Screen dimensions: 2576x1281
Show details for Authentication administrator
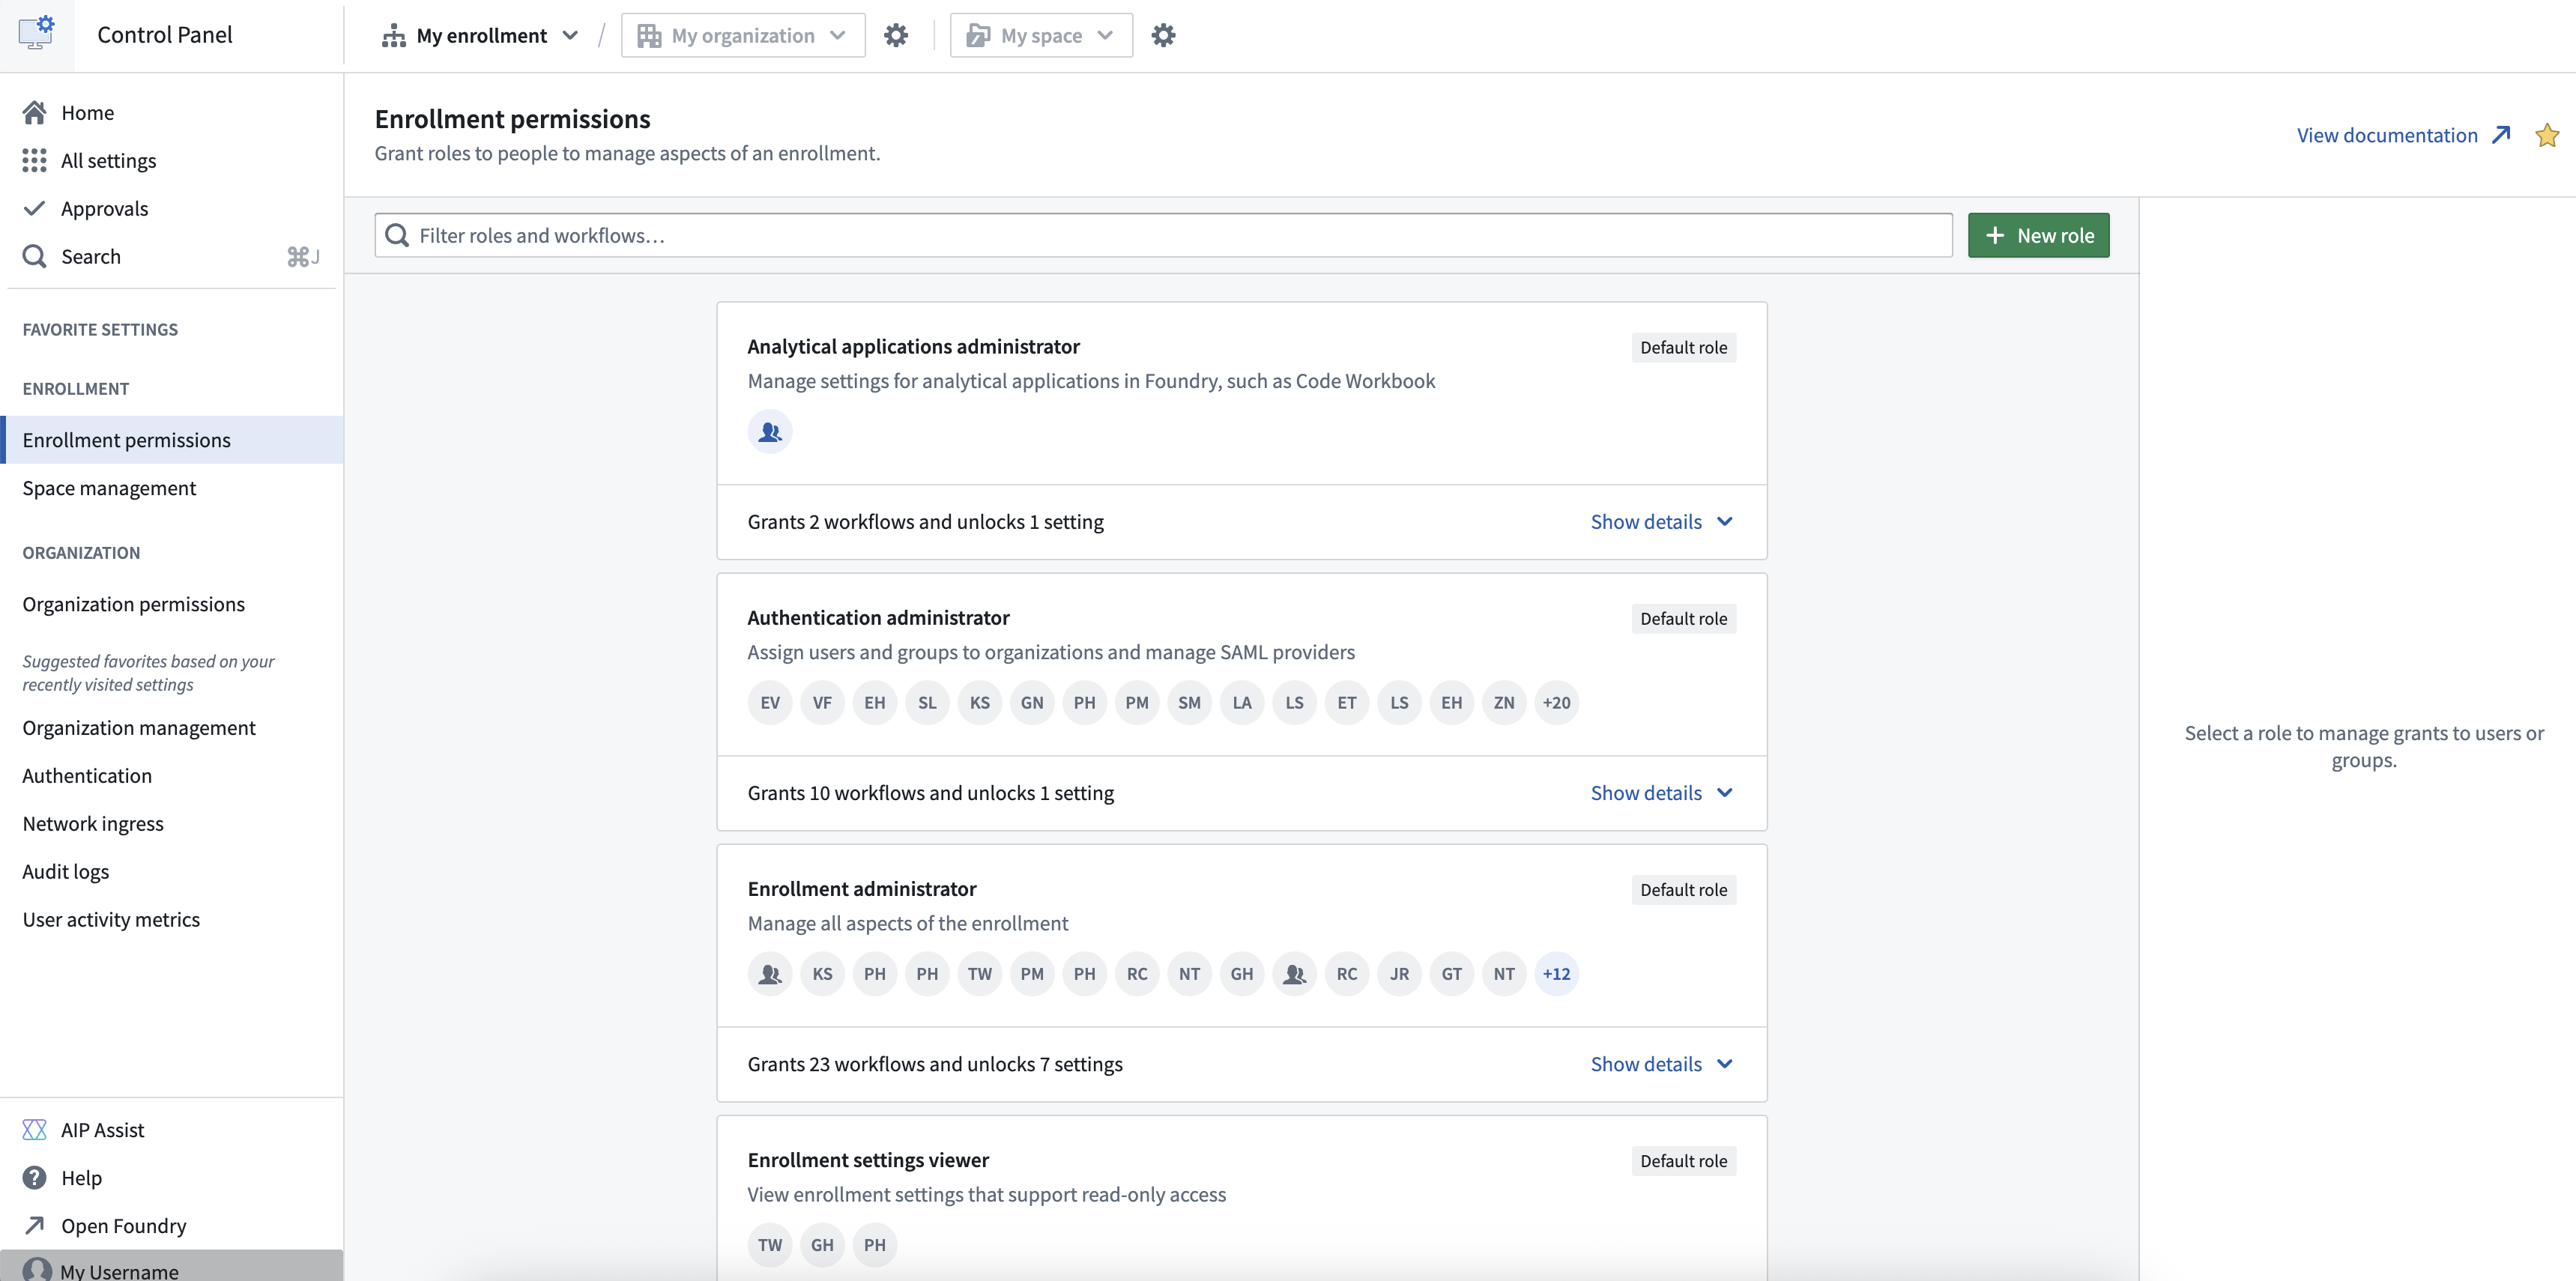(1661, 793)
